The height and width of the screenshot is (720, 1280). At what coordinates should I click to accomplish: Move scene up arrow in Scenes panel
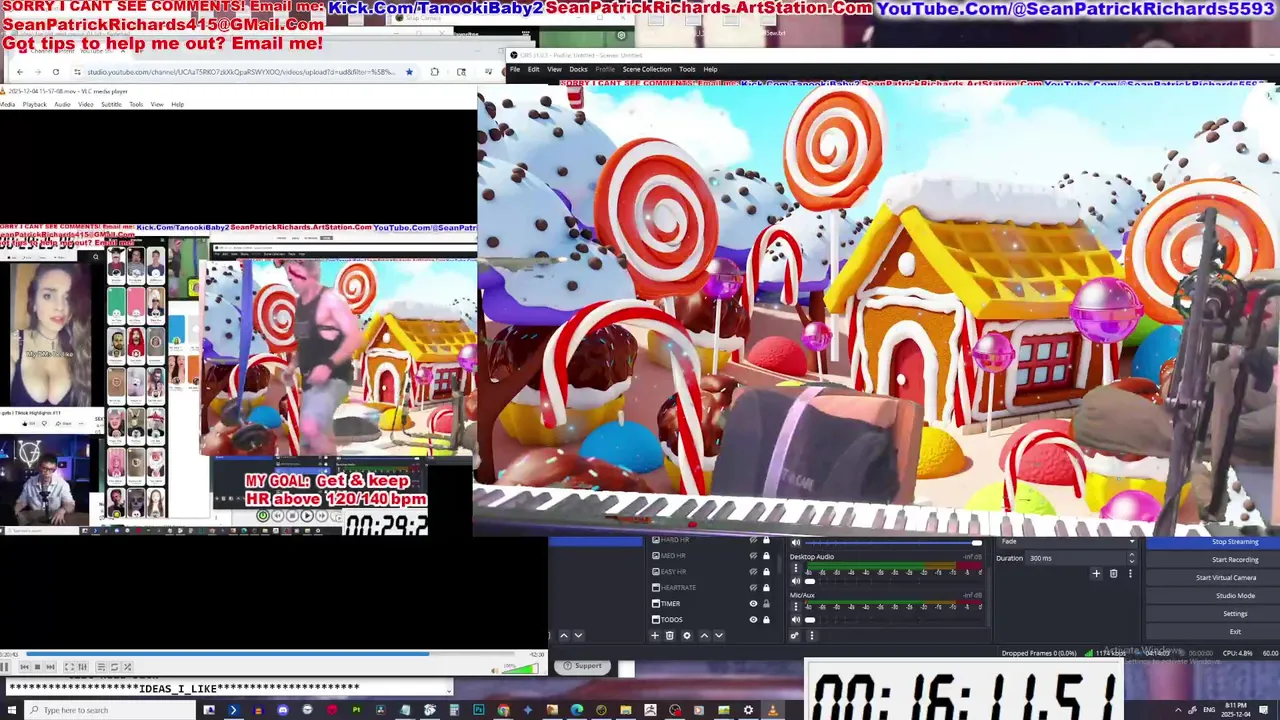pyautogui.click(x=563, y=636)
